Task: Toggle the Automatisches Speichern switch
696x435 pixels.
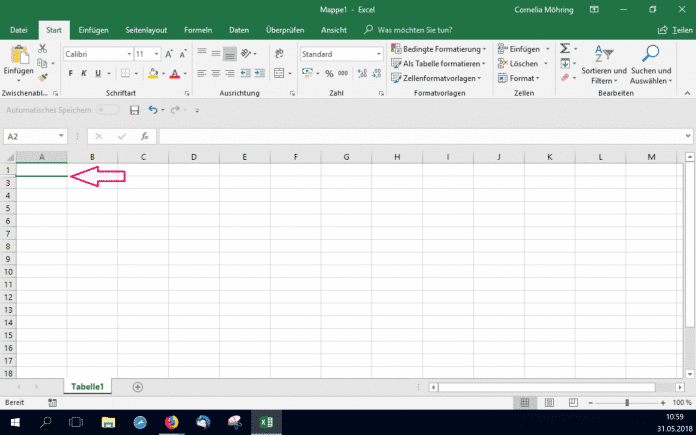Action: pyautogui.click(x=106, y=110)
